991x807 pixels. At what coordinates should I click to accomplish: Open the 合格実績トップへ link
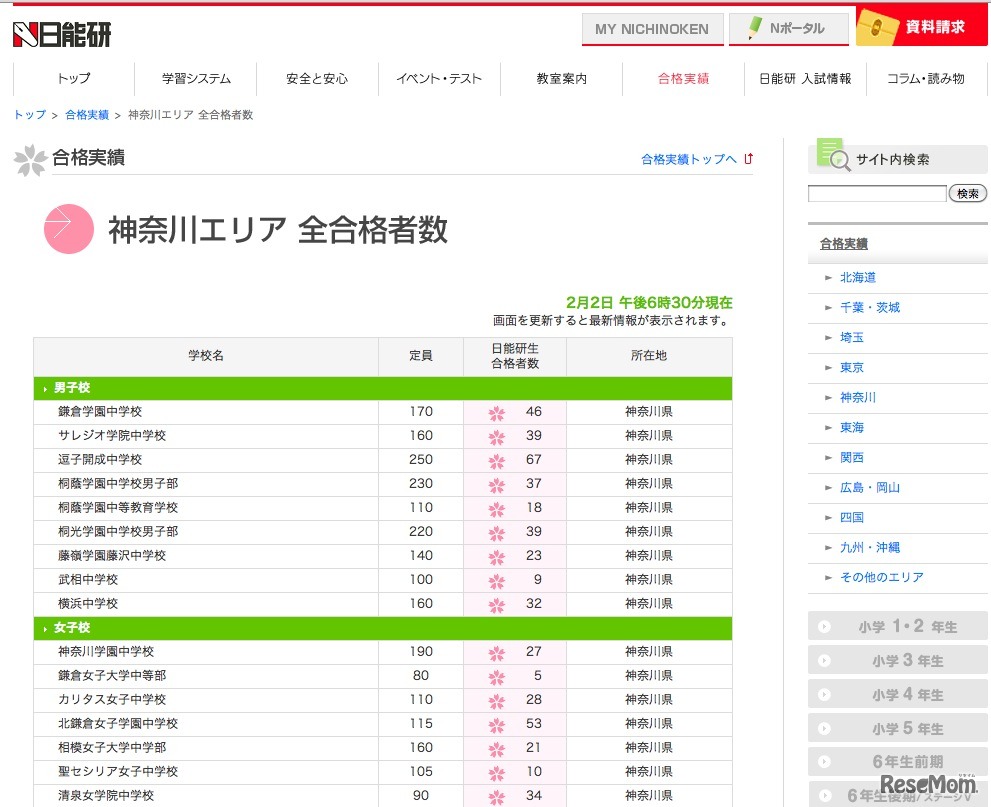[689, 158]
